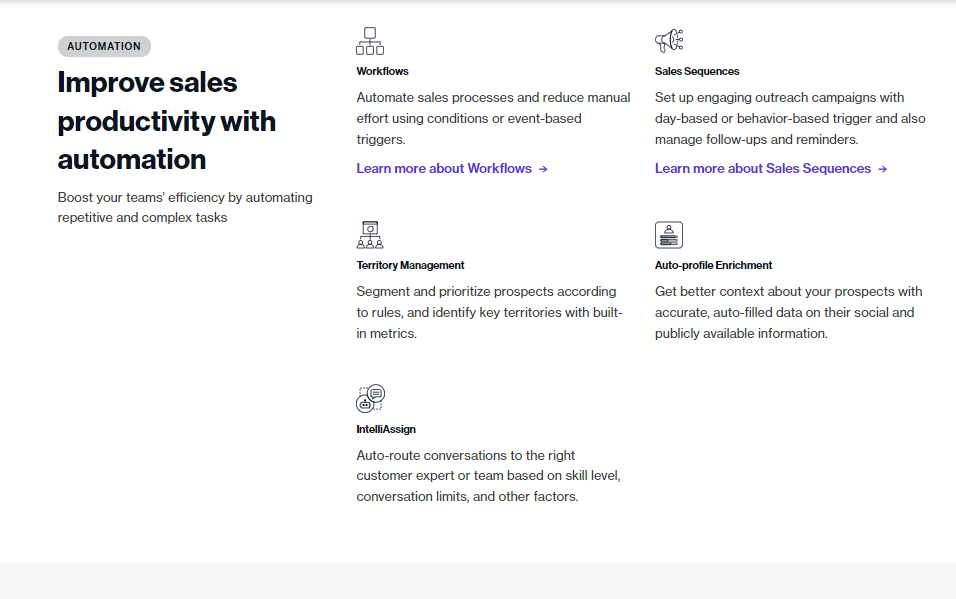Click the Sales Sequences feature title
Image resolution: width=956 pixels, height=599 pixels.
click(x=697, y=71)
